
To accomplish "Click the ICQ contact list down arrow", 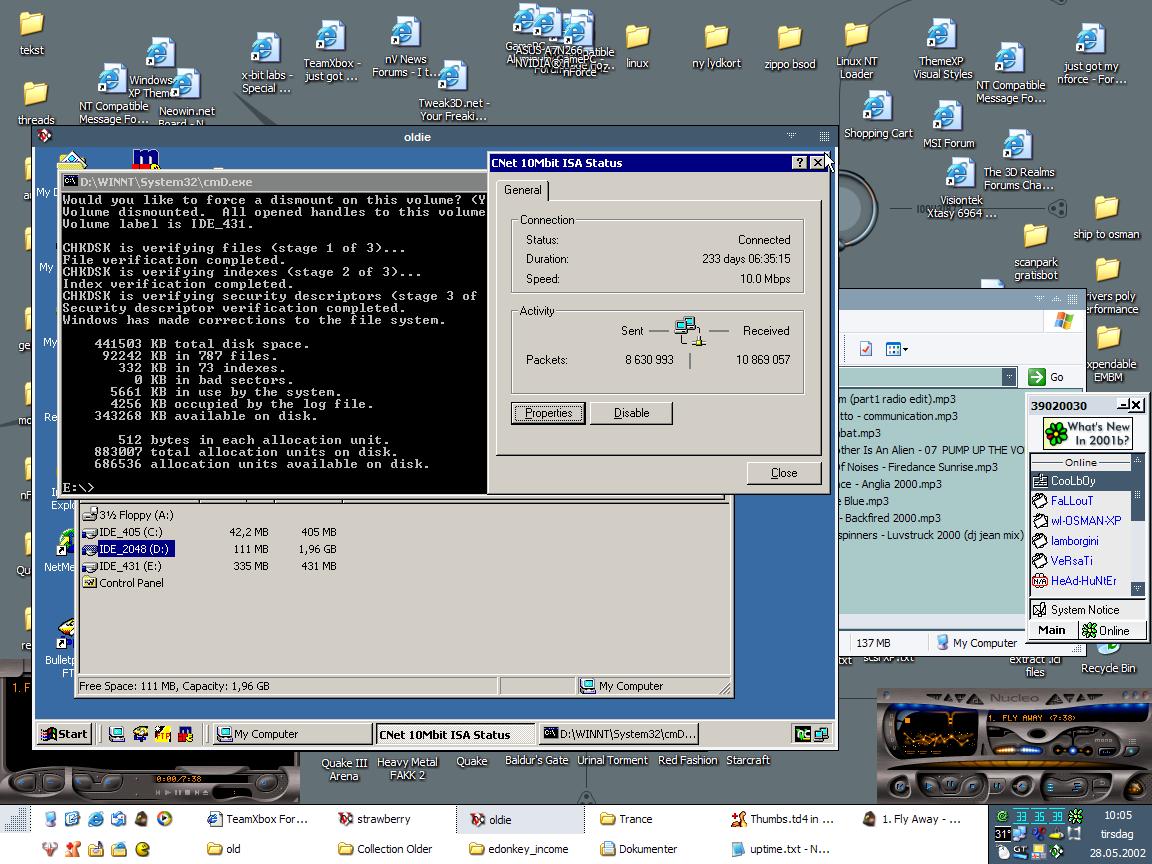I will (x=1137, y=588).
